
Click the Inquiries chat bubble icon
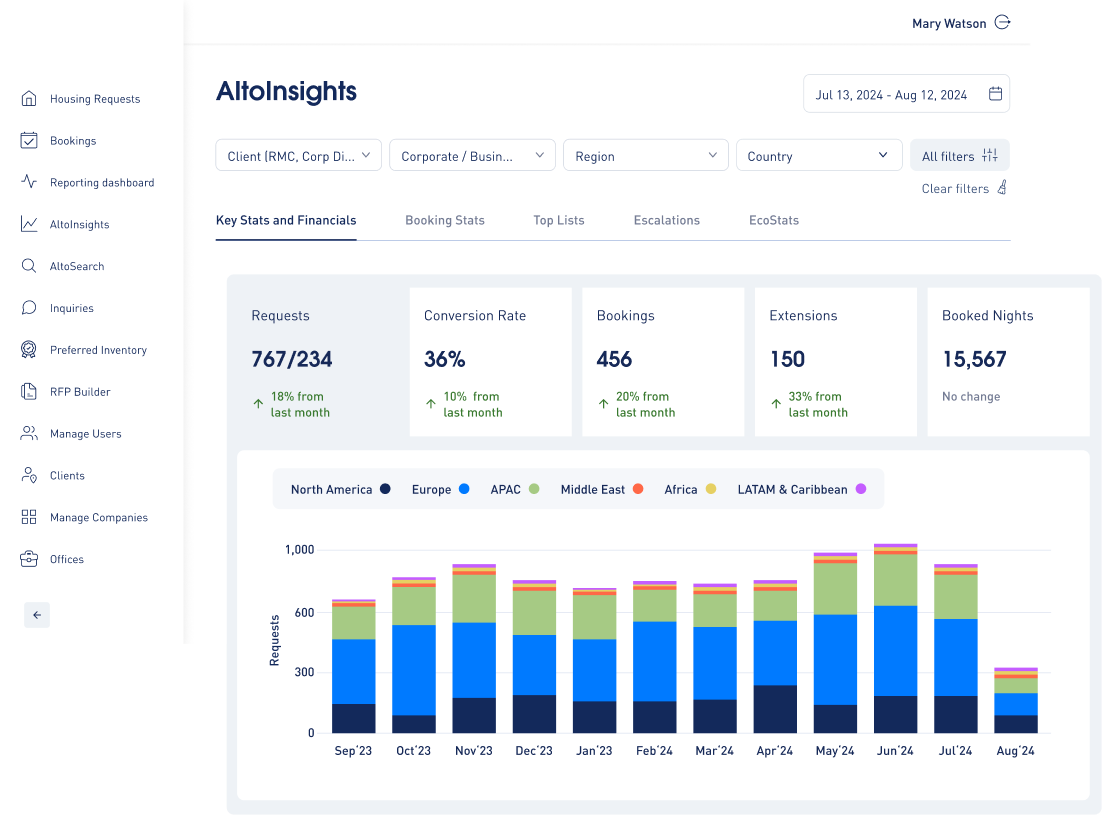[x=29, y=308]
